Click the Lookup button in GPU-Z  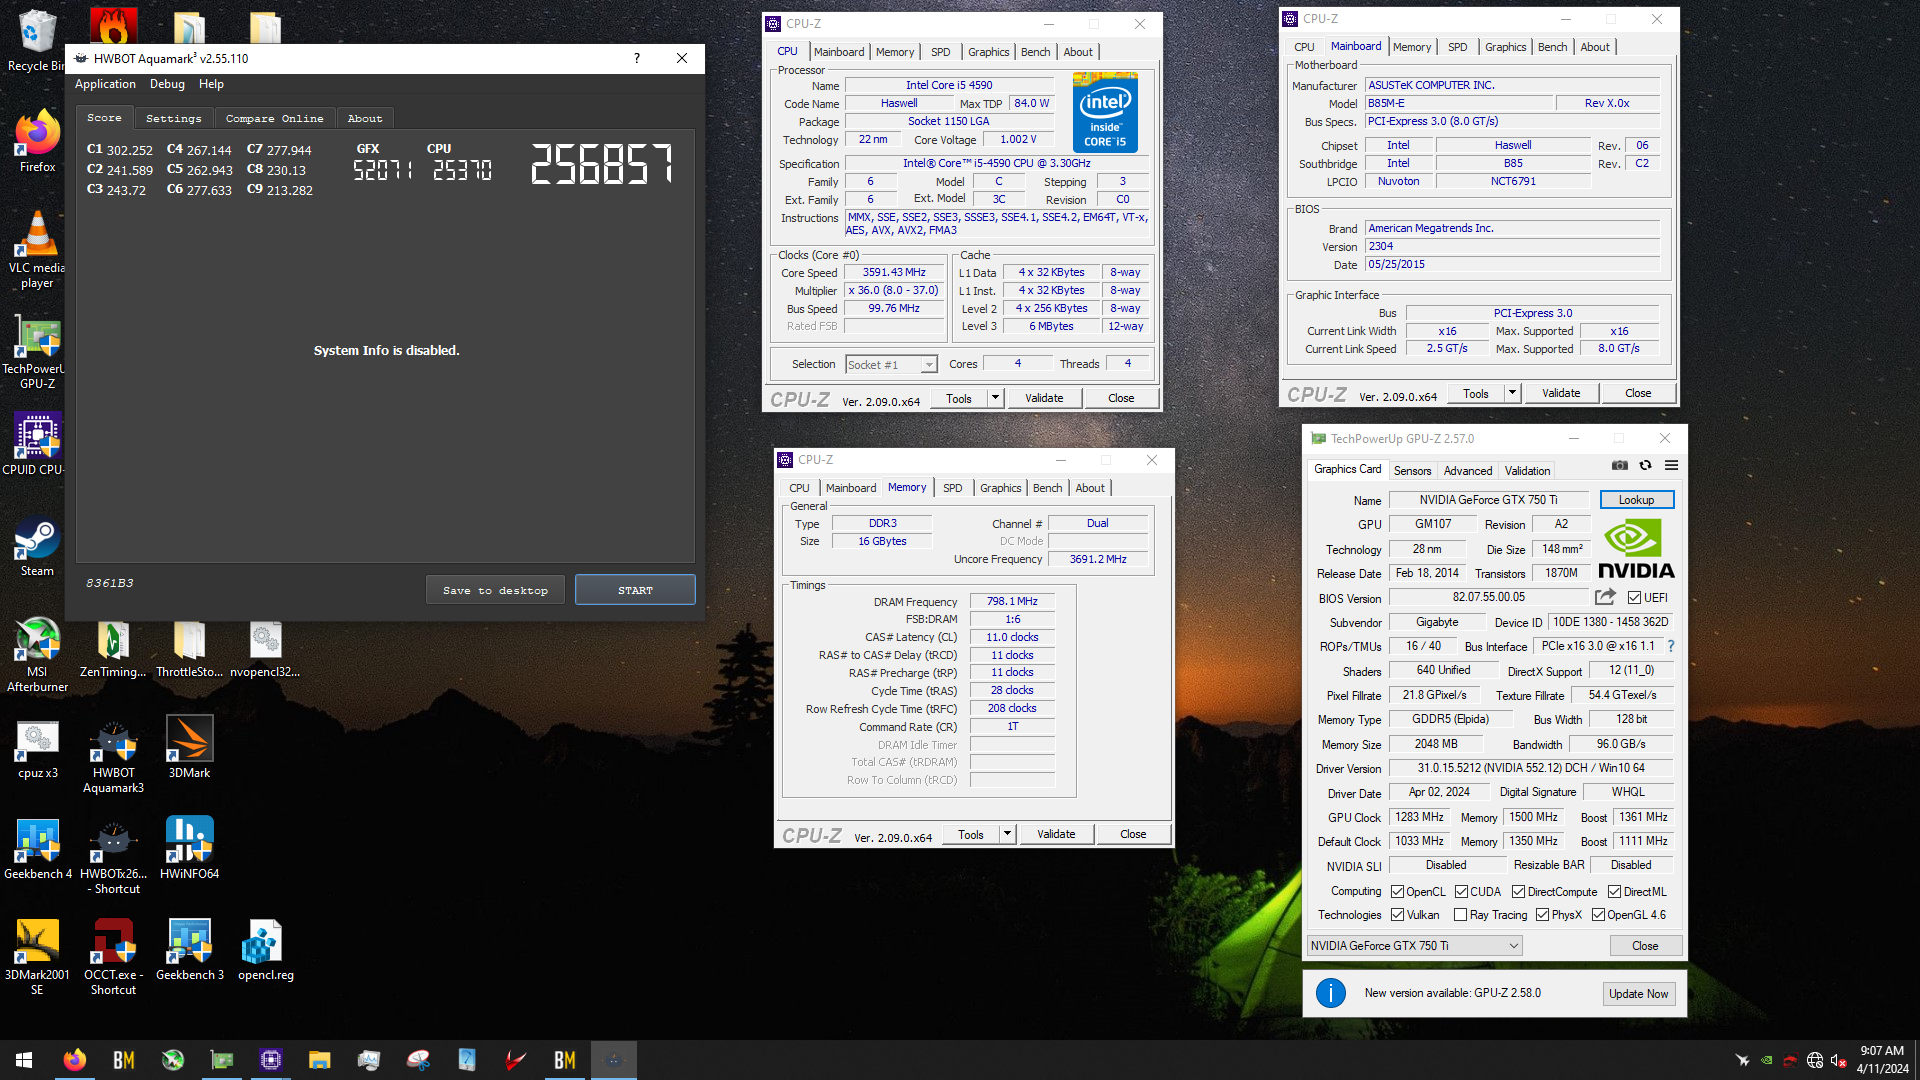1636,500
